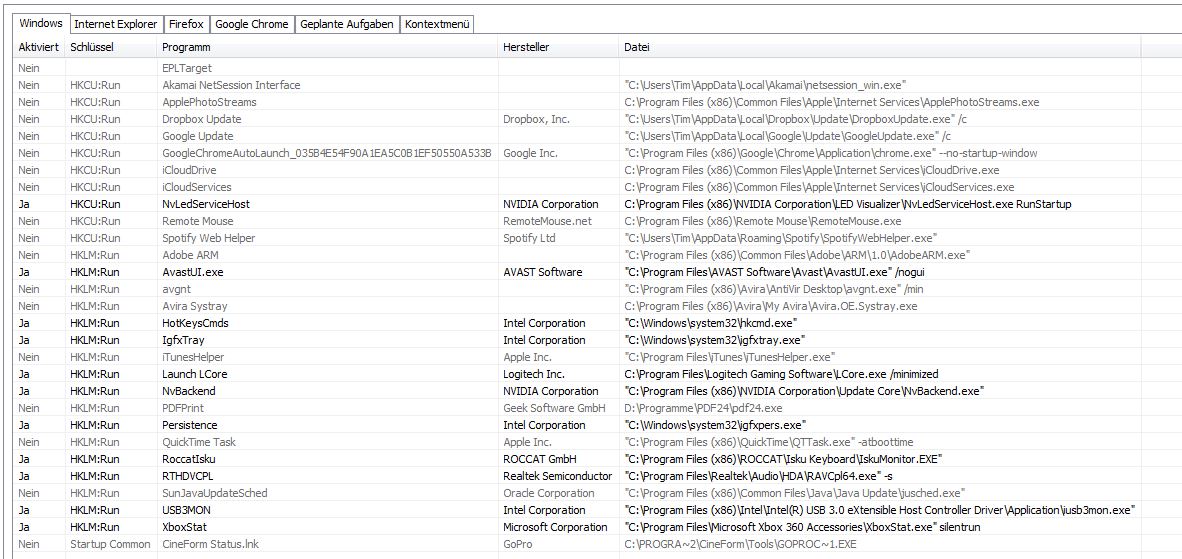Screen dimensions: 1182x559
Task: Click Logitech Inc. manufacturer cell
Action: 534,374
